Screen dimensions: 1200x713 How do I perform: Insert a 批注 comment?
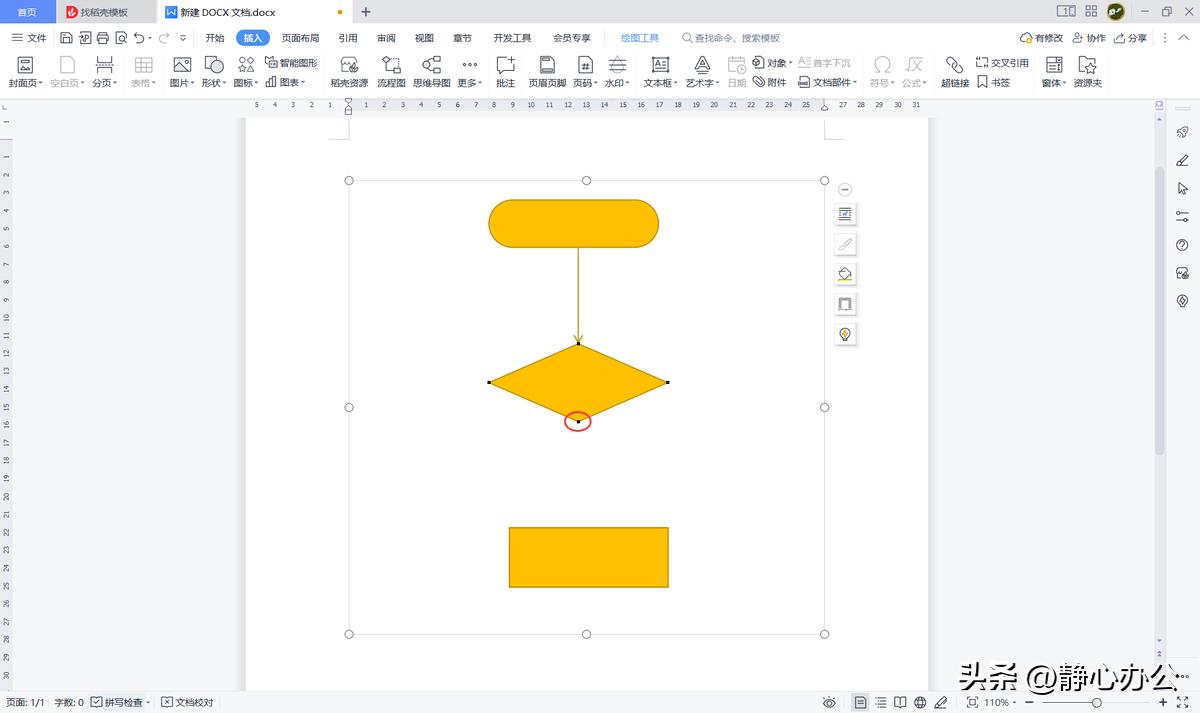(505, 71)
